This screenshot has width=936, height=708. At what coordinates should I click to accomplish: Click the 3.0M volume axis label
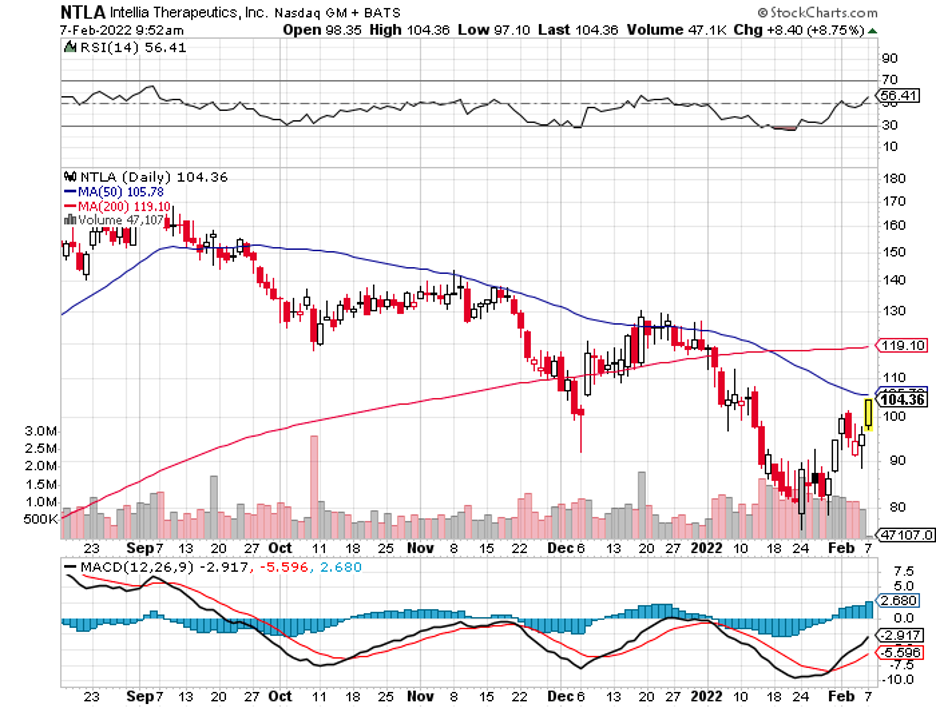tap(40, 431)
